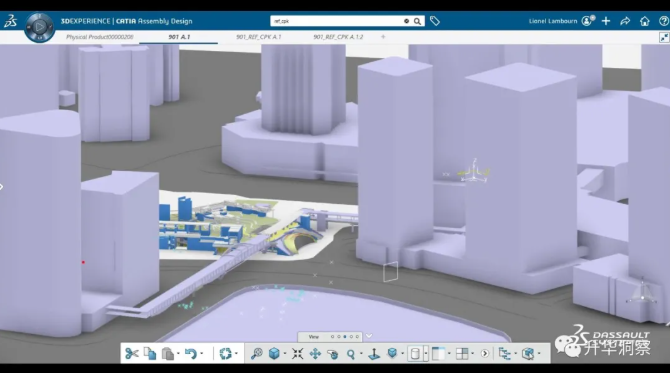
Task: Switch to the 901_REF_CPK A.1.2 tab
Action: (x=338, y=37)
